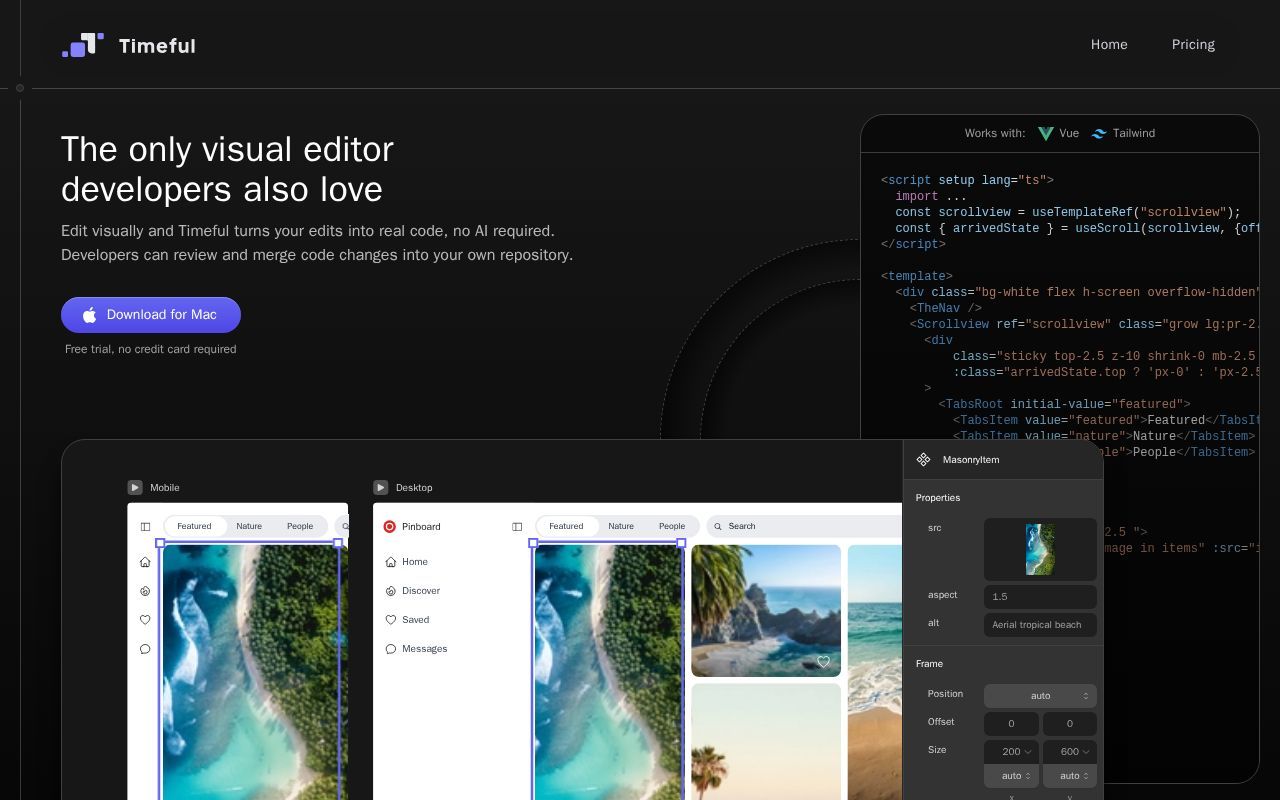
Task: Open Saved in the Pinboard sidebar
Action: 407,620
